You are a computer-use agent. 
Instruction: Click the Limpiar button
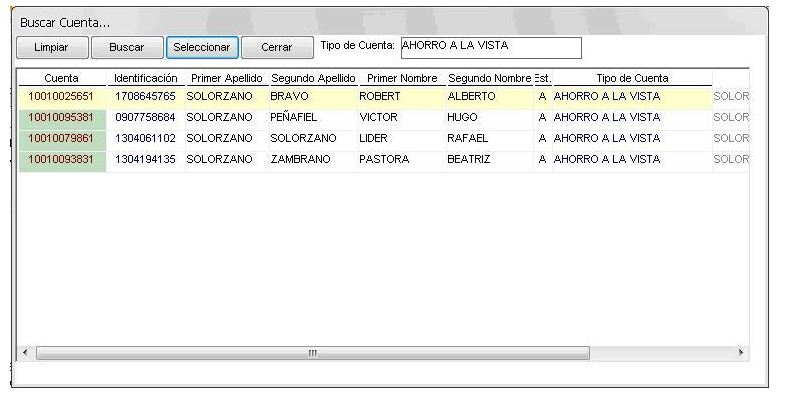(x=52, y=47)
